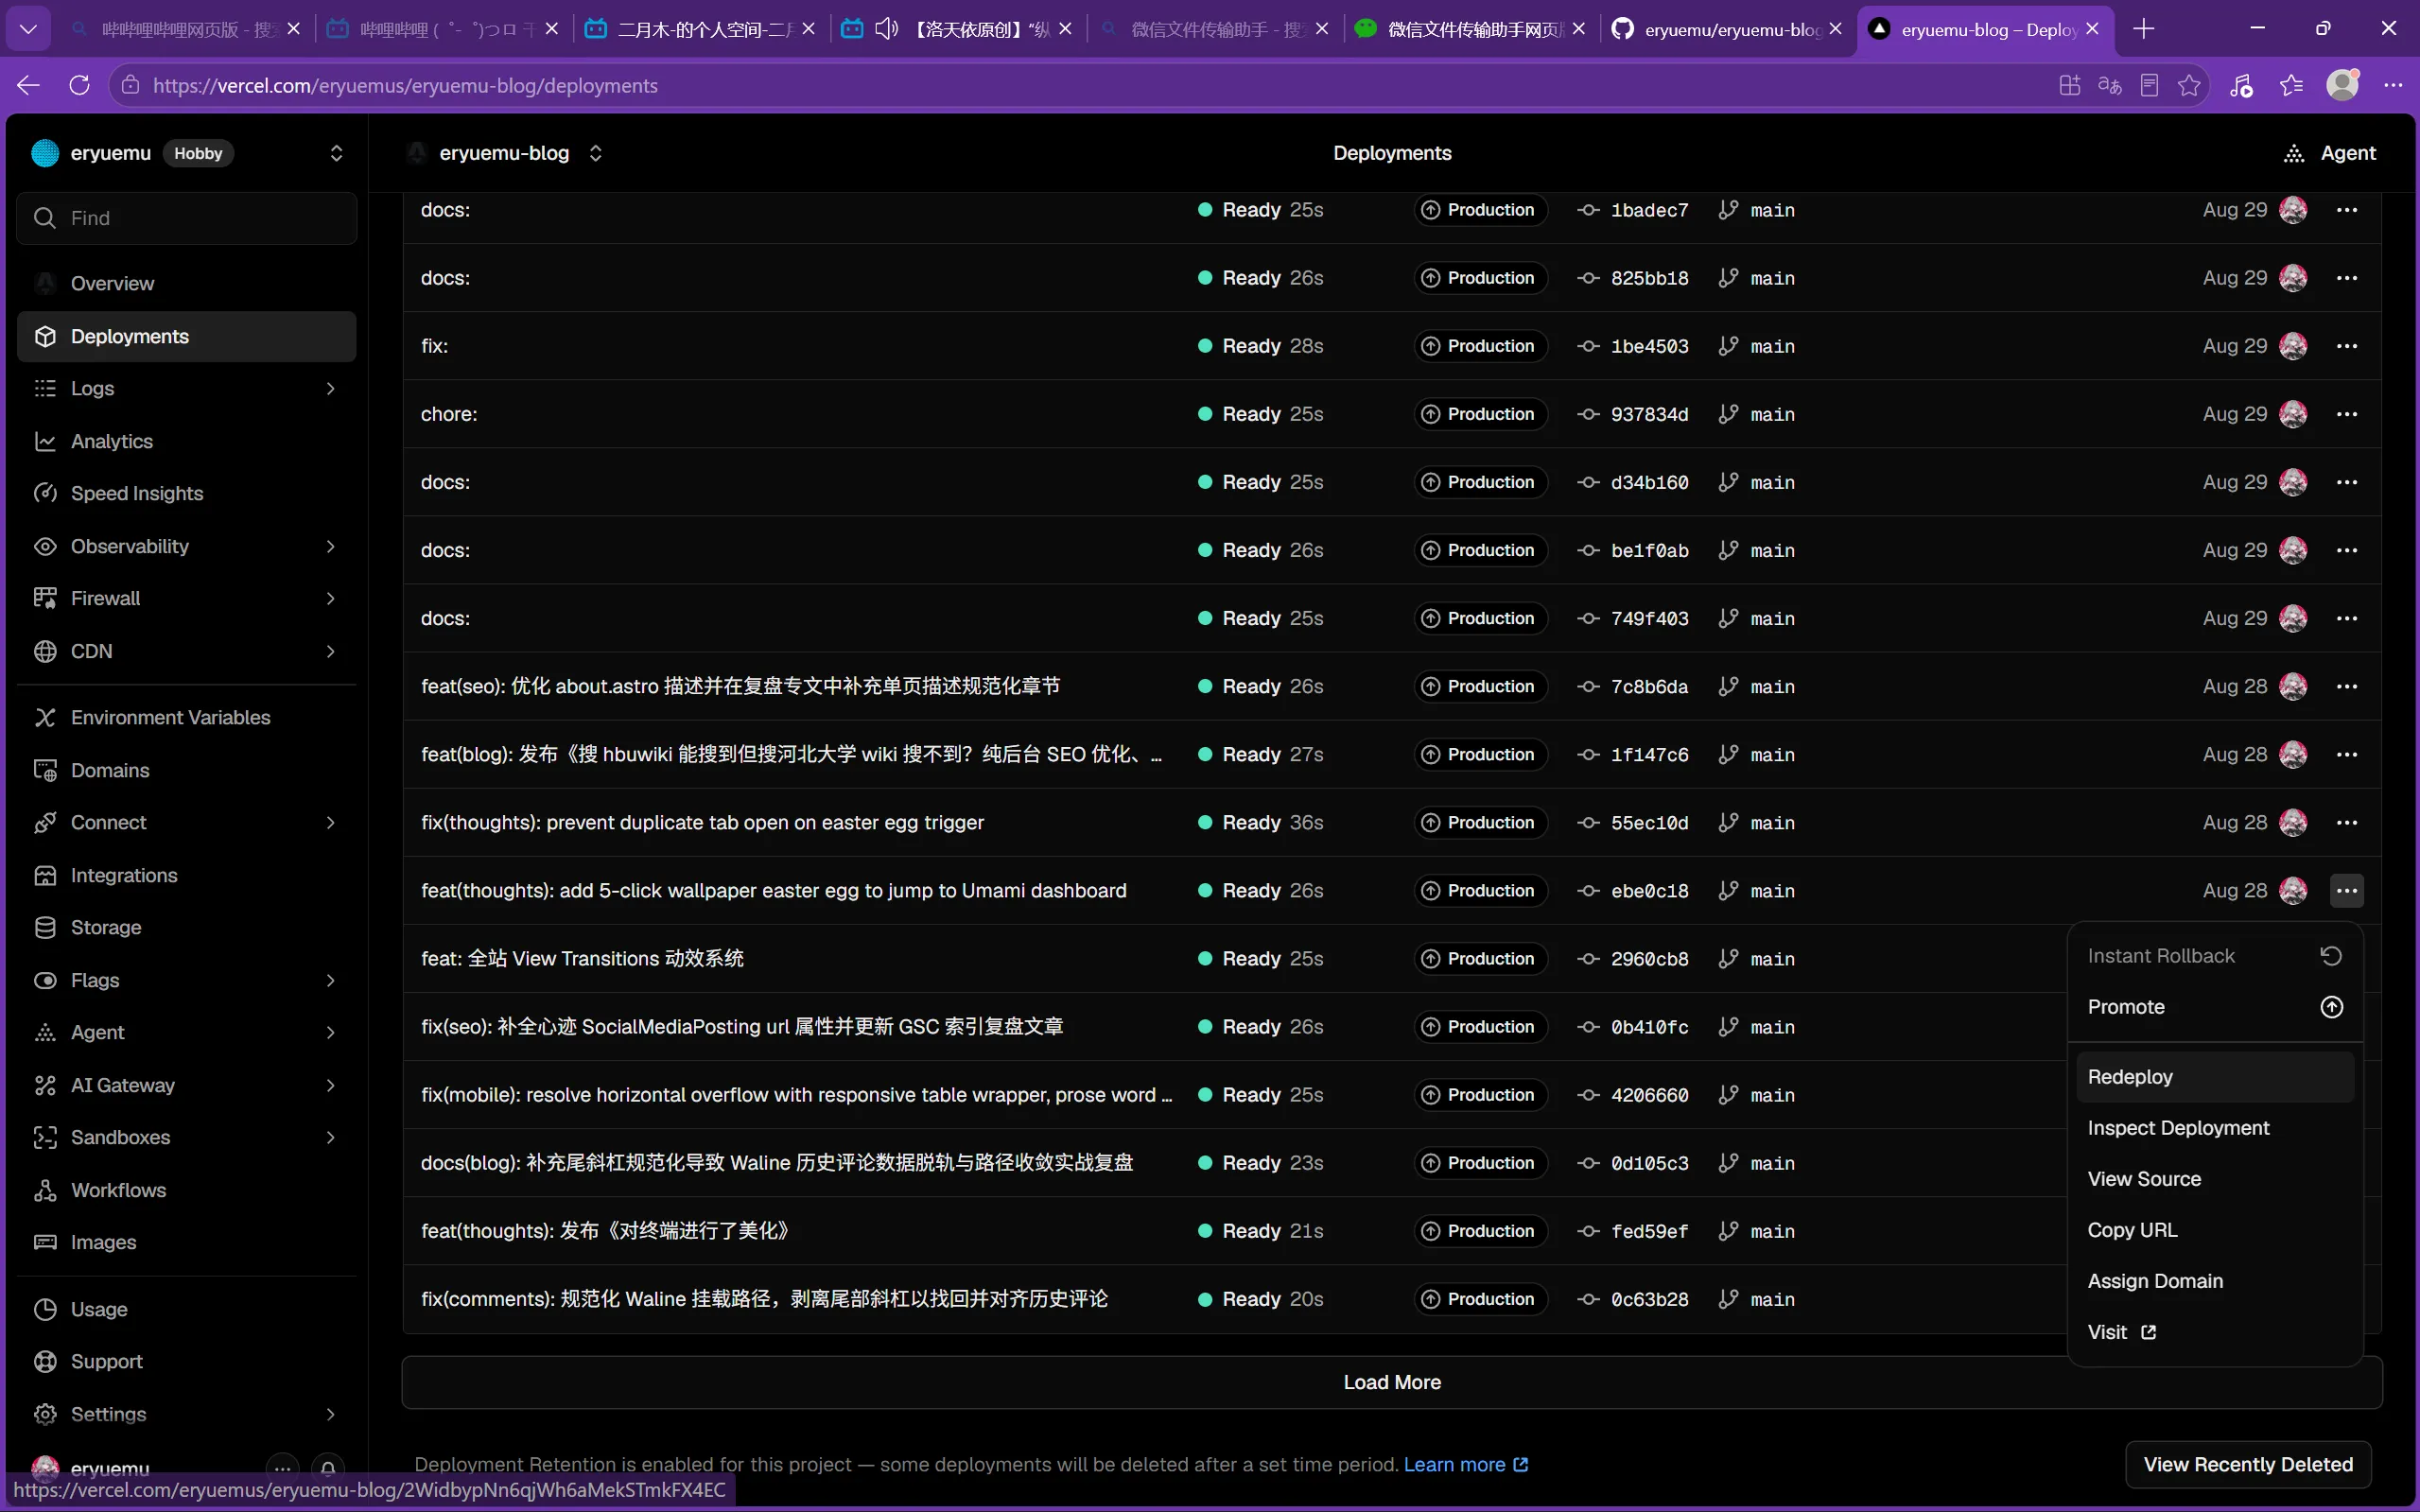2420x1512 pixels.
Task: Open the Learn more retention link
Action: (x=1466, y=1464)
